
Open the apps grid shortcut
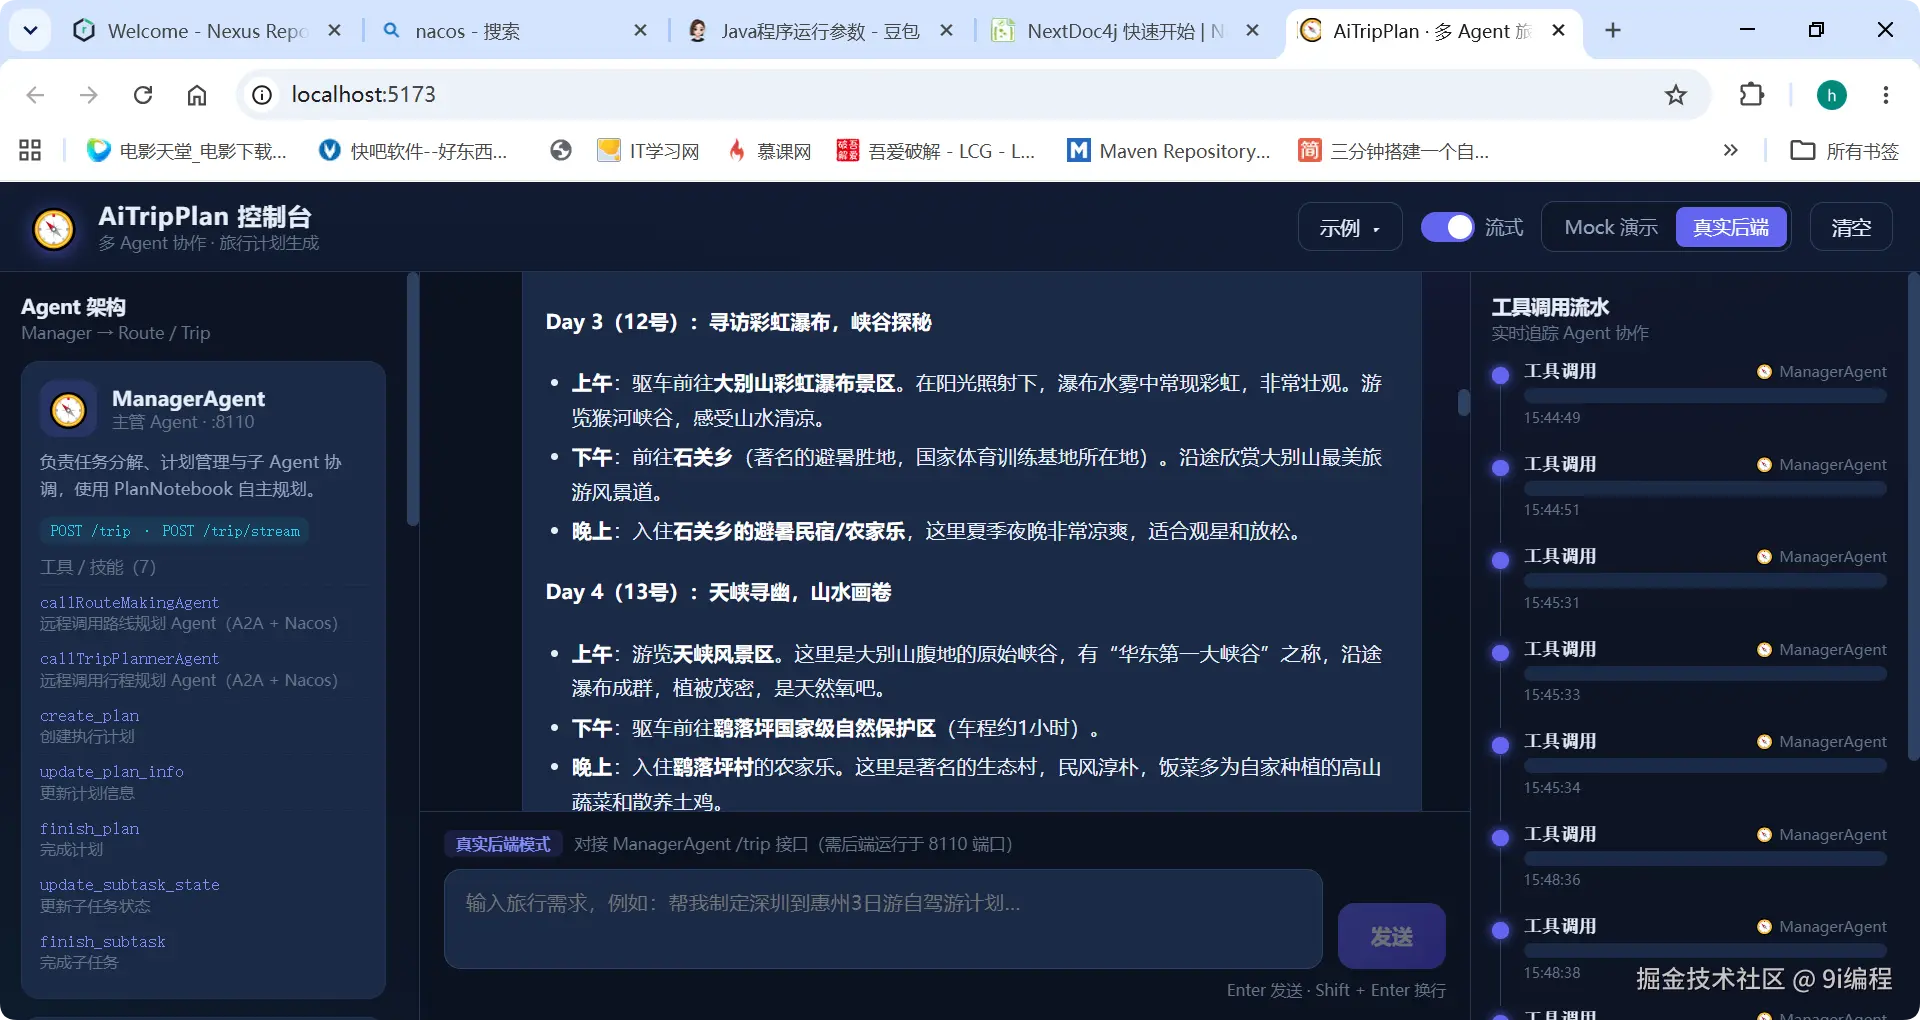click(x=30, y=151)
